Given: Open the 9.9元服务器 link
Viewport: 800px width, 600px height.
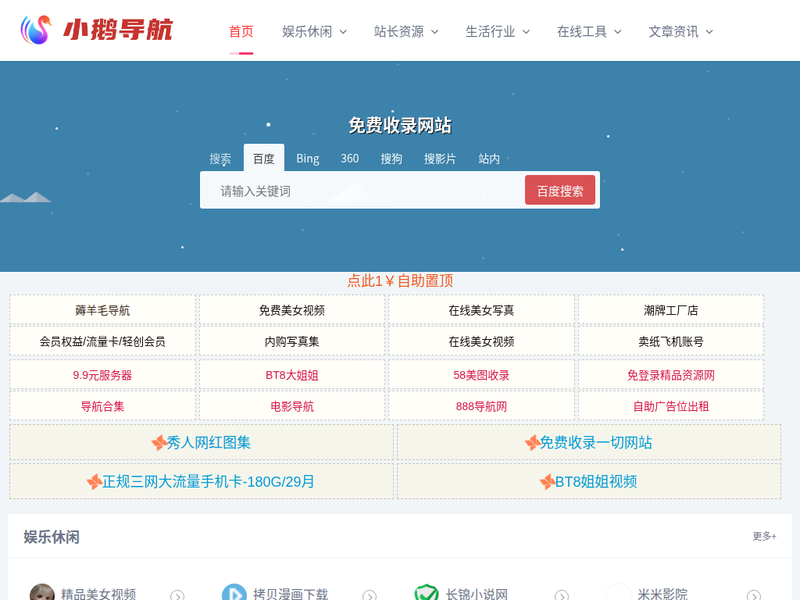Looking at the screenshot, I should 103,376.
